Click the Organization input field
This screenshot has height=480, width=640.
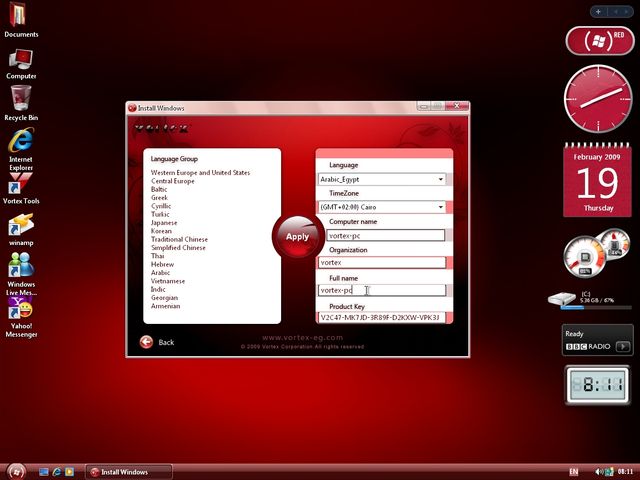coord(382,262)
